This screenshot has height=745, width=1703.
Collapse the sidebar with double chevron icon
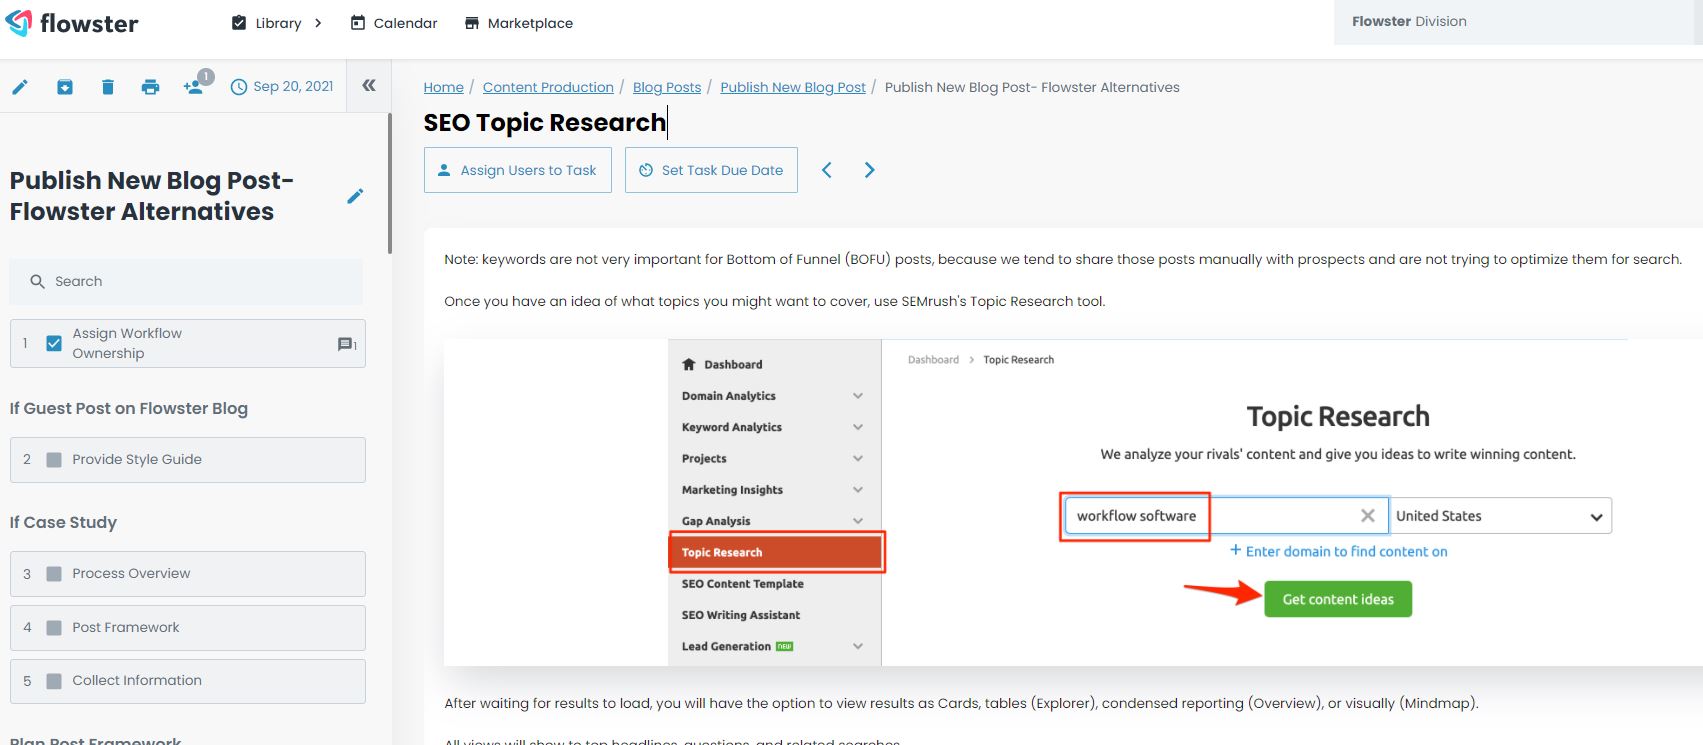point(369,86)
